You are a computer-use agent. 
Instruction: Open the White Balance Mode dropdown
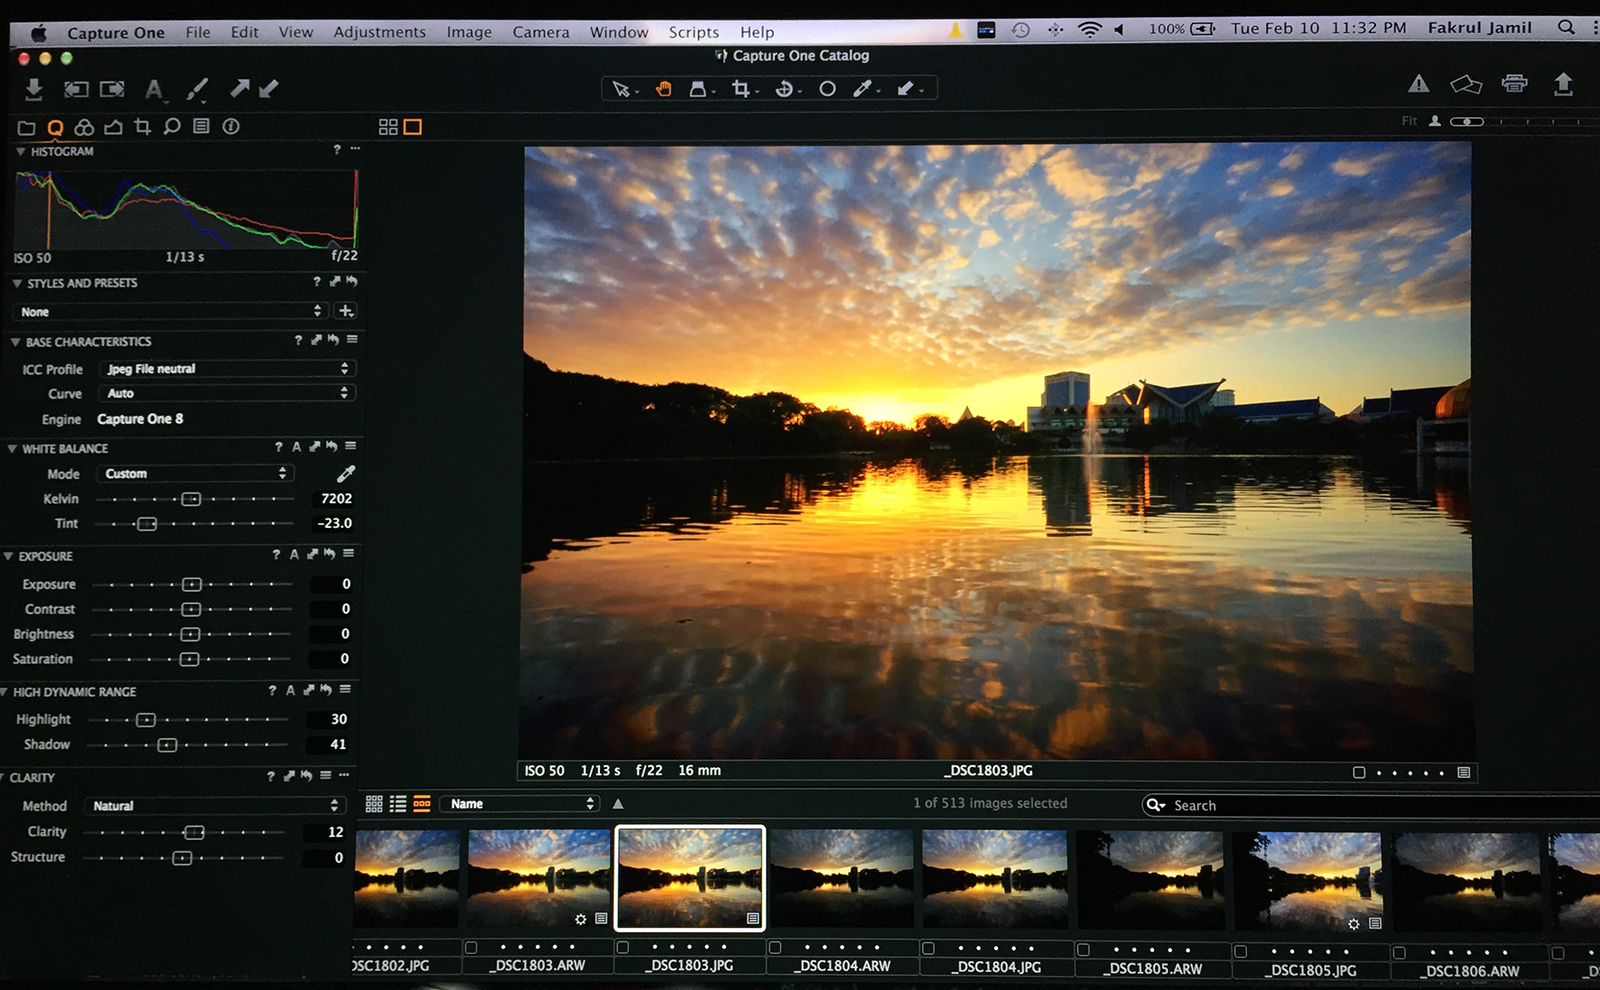(x=195, y=473)
